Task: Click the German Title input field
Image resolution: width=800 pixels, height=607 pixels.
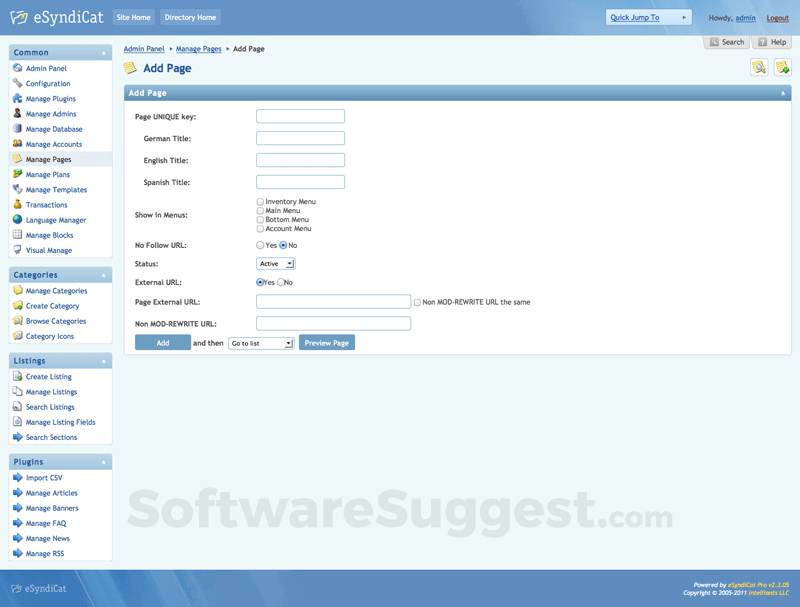Action: pyautogui.click(x=301, y=138)
